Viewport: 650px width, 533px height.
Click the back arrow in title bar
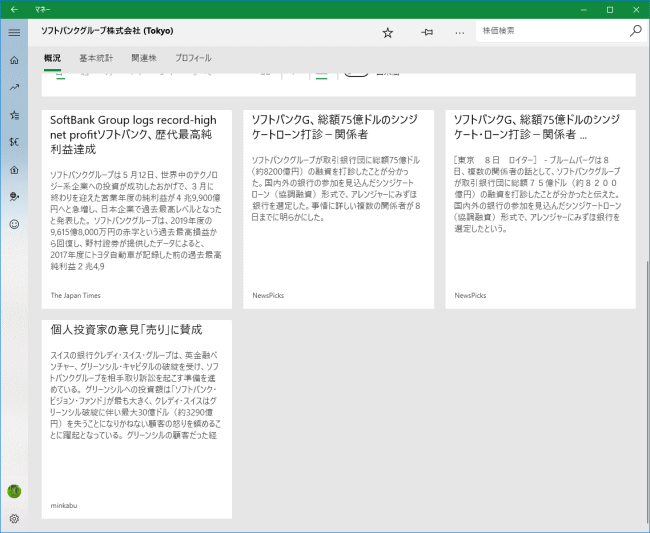click(14, 10)
